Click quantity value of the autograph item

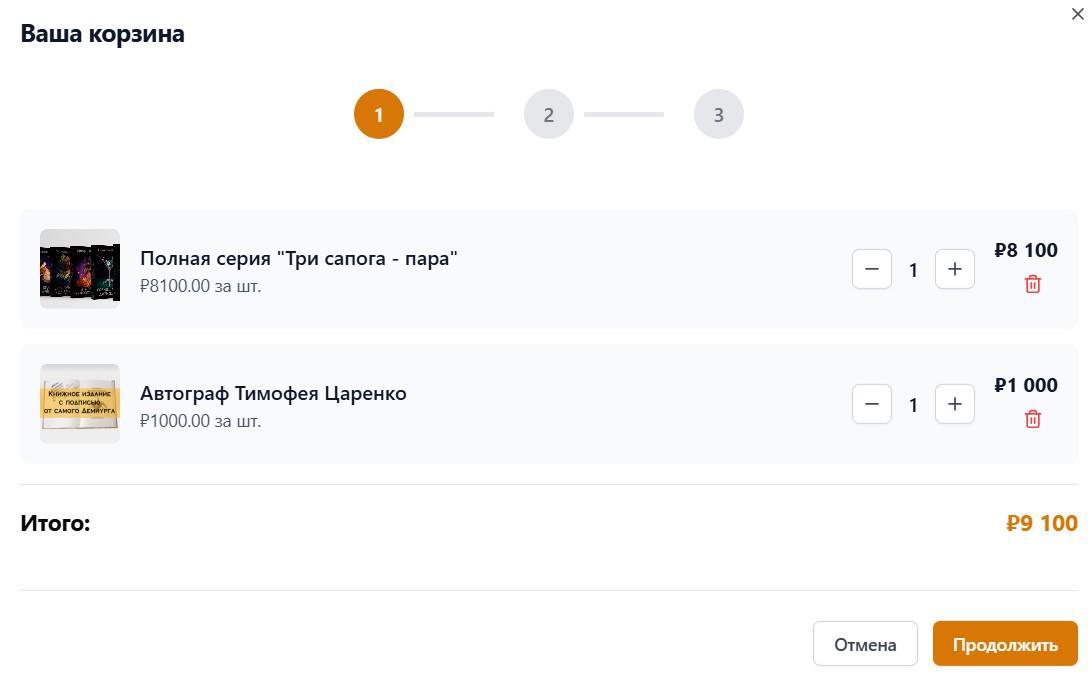point(913,405)
